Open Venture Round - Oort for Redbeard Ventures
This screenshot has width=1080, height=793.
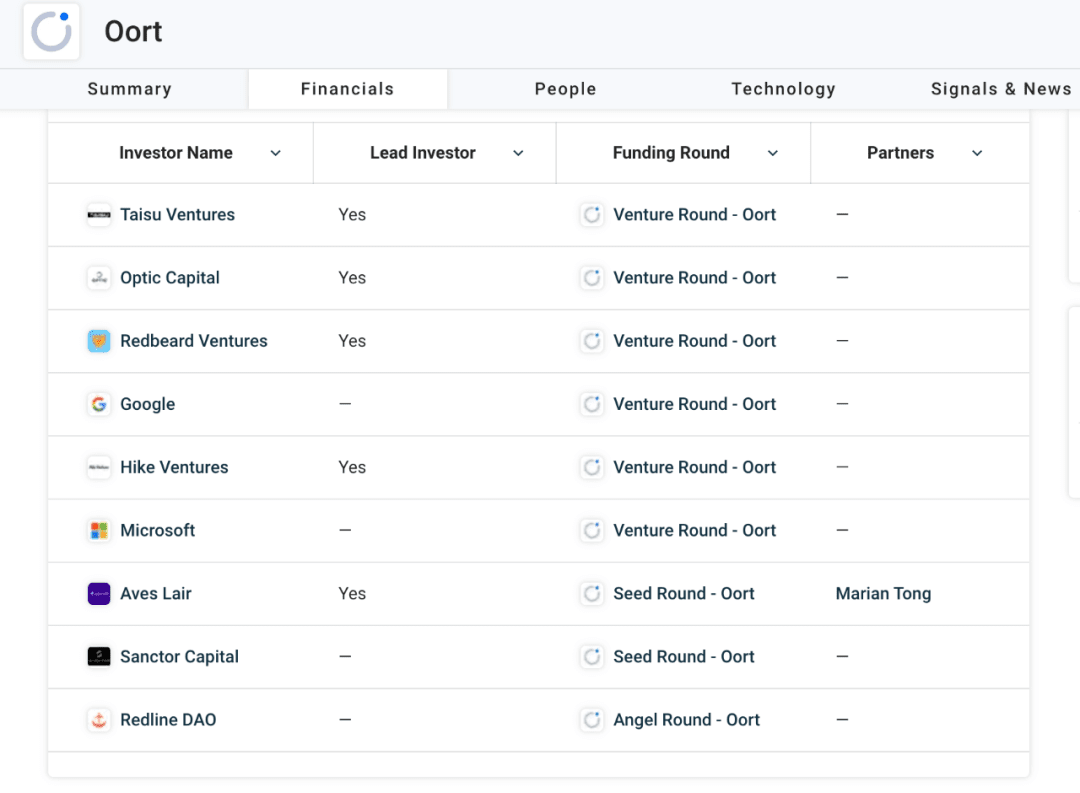click(x=695, y=341)
